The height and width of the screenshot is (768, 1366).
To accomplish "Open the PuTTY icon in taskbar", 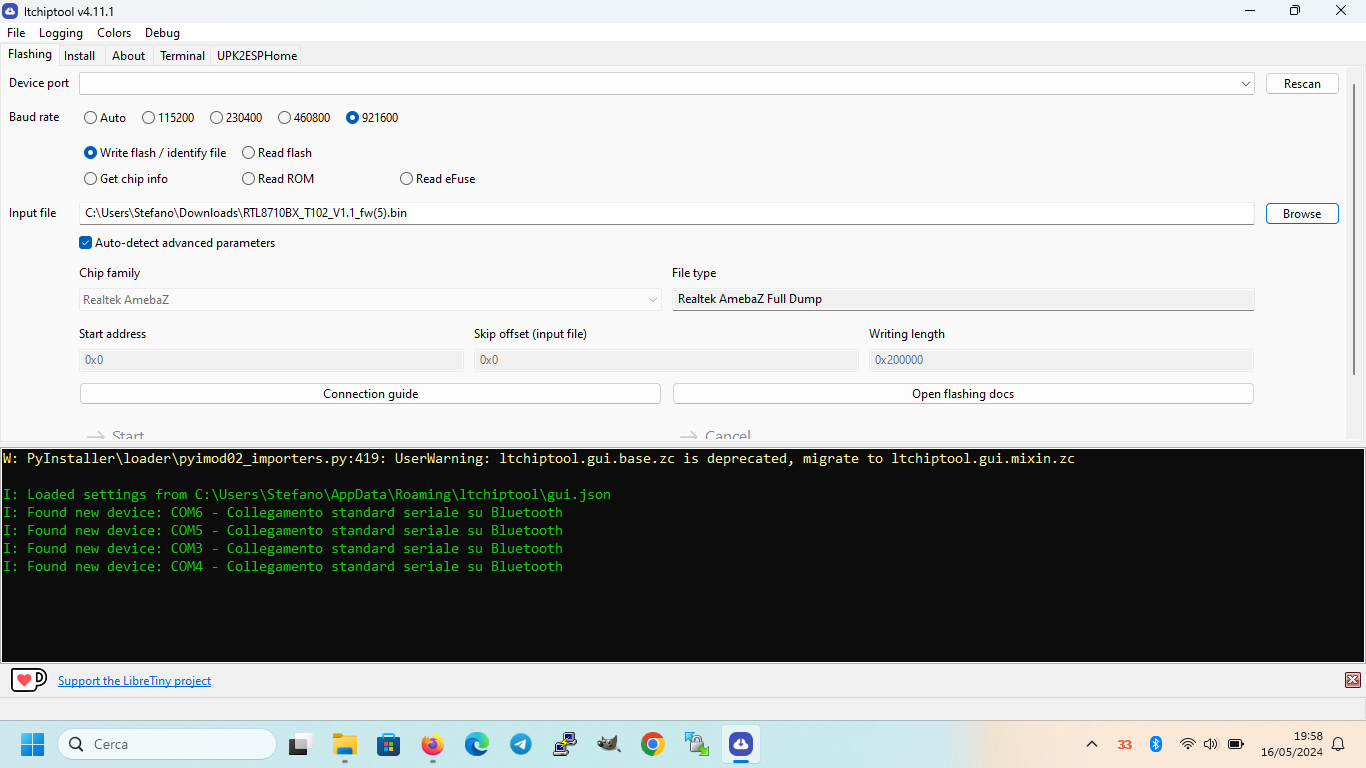I will point(564,744).
